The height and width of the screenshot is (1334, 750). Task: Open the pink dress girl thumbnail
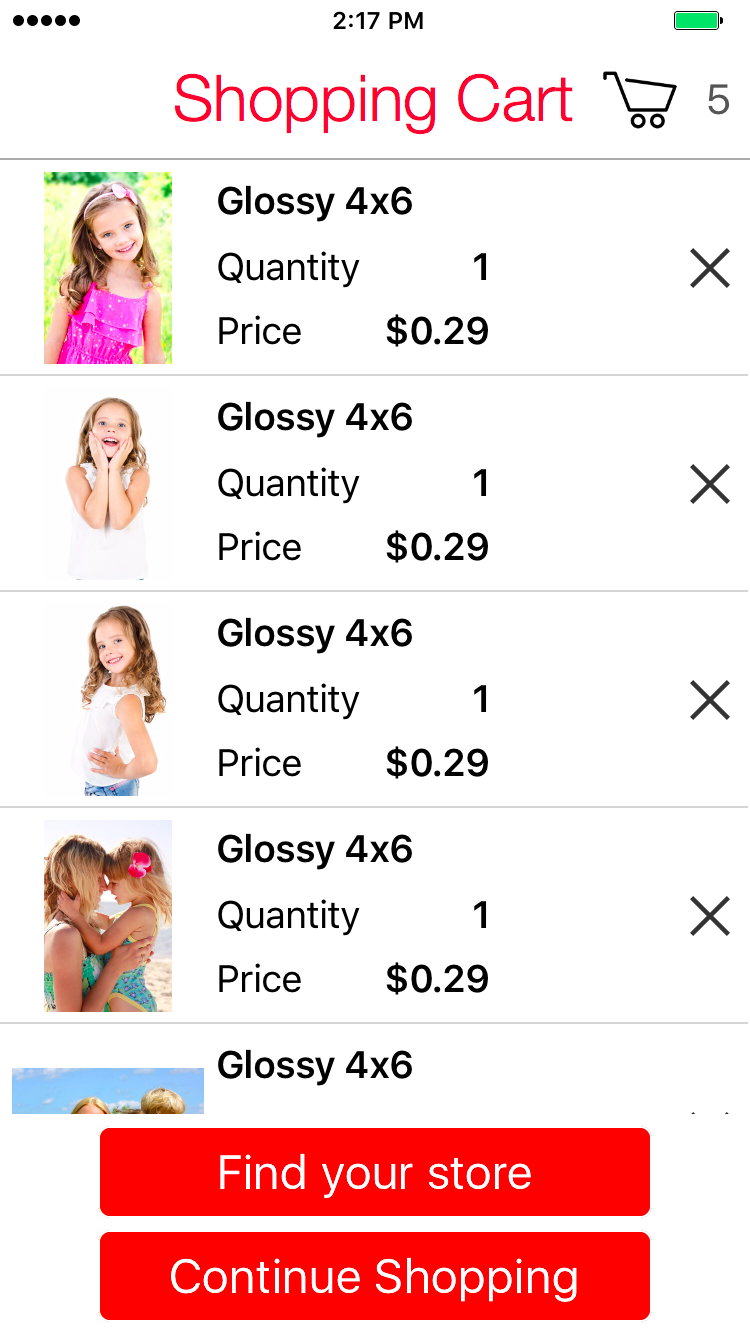108,268
